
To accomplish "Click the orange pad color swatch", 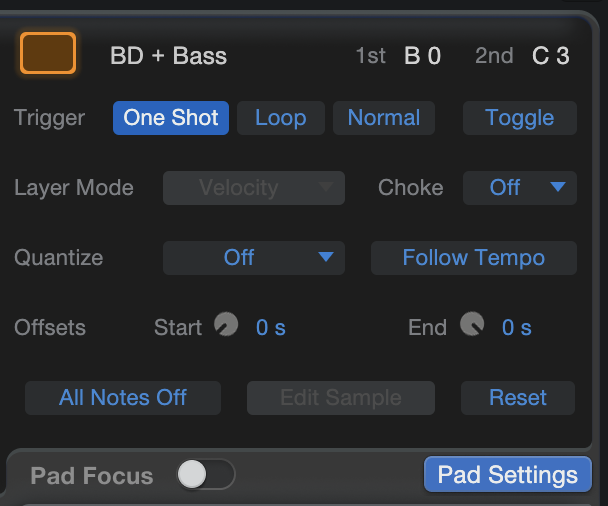I will pos(48,53).
